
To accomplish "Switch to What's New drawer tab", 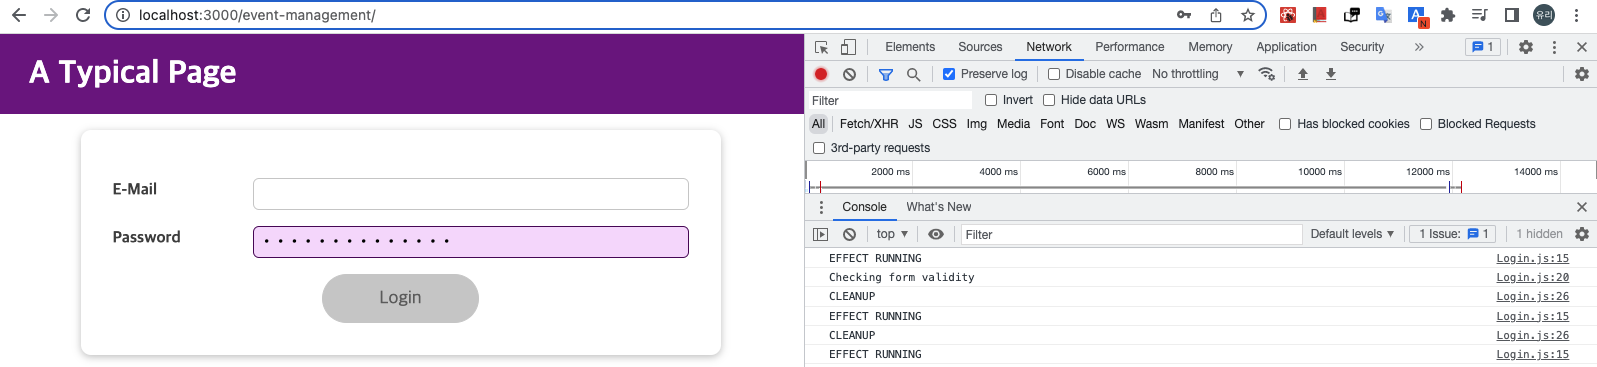I will [x=938, y=207].
